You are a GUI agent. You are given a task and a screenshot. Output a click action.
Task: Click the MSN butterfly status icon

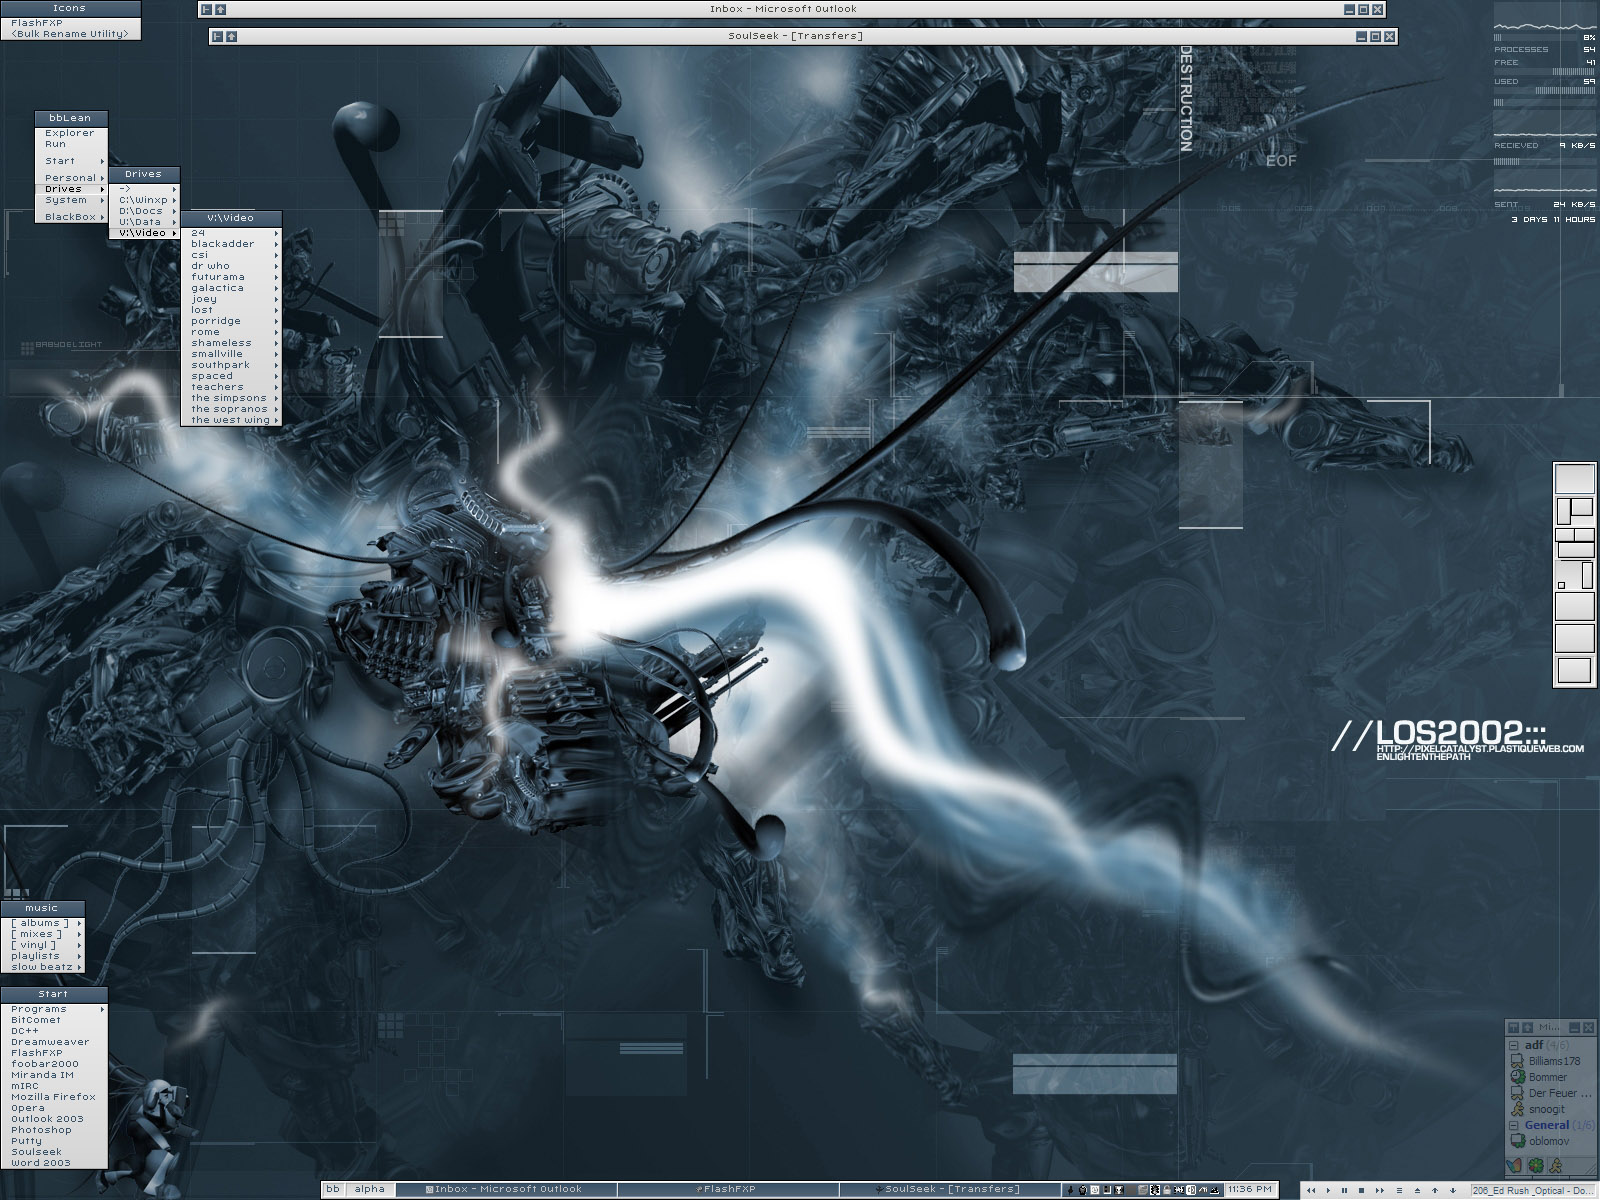point(1514,1166)
